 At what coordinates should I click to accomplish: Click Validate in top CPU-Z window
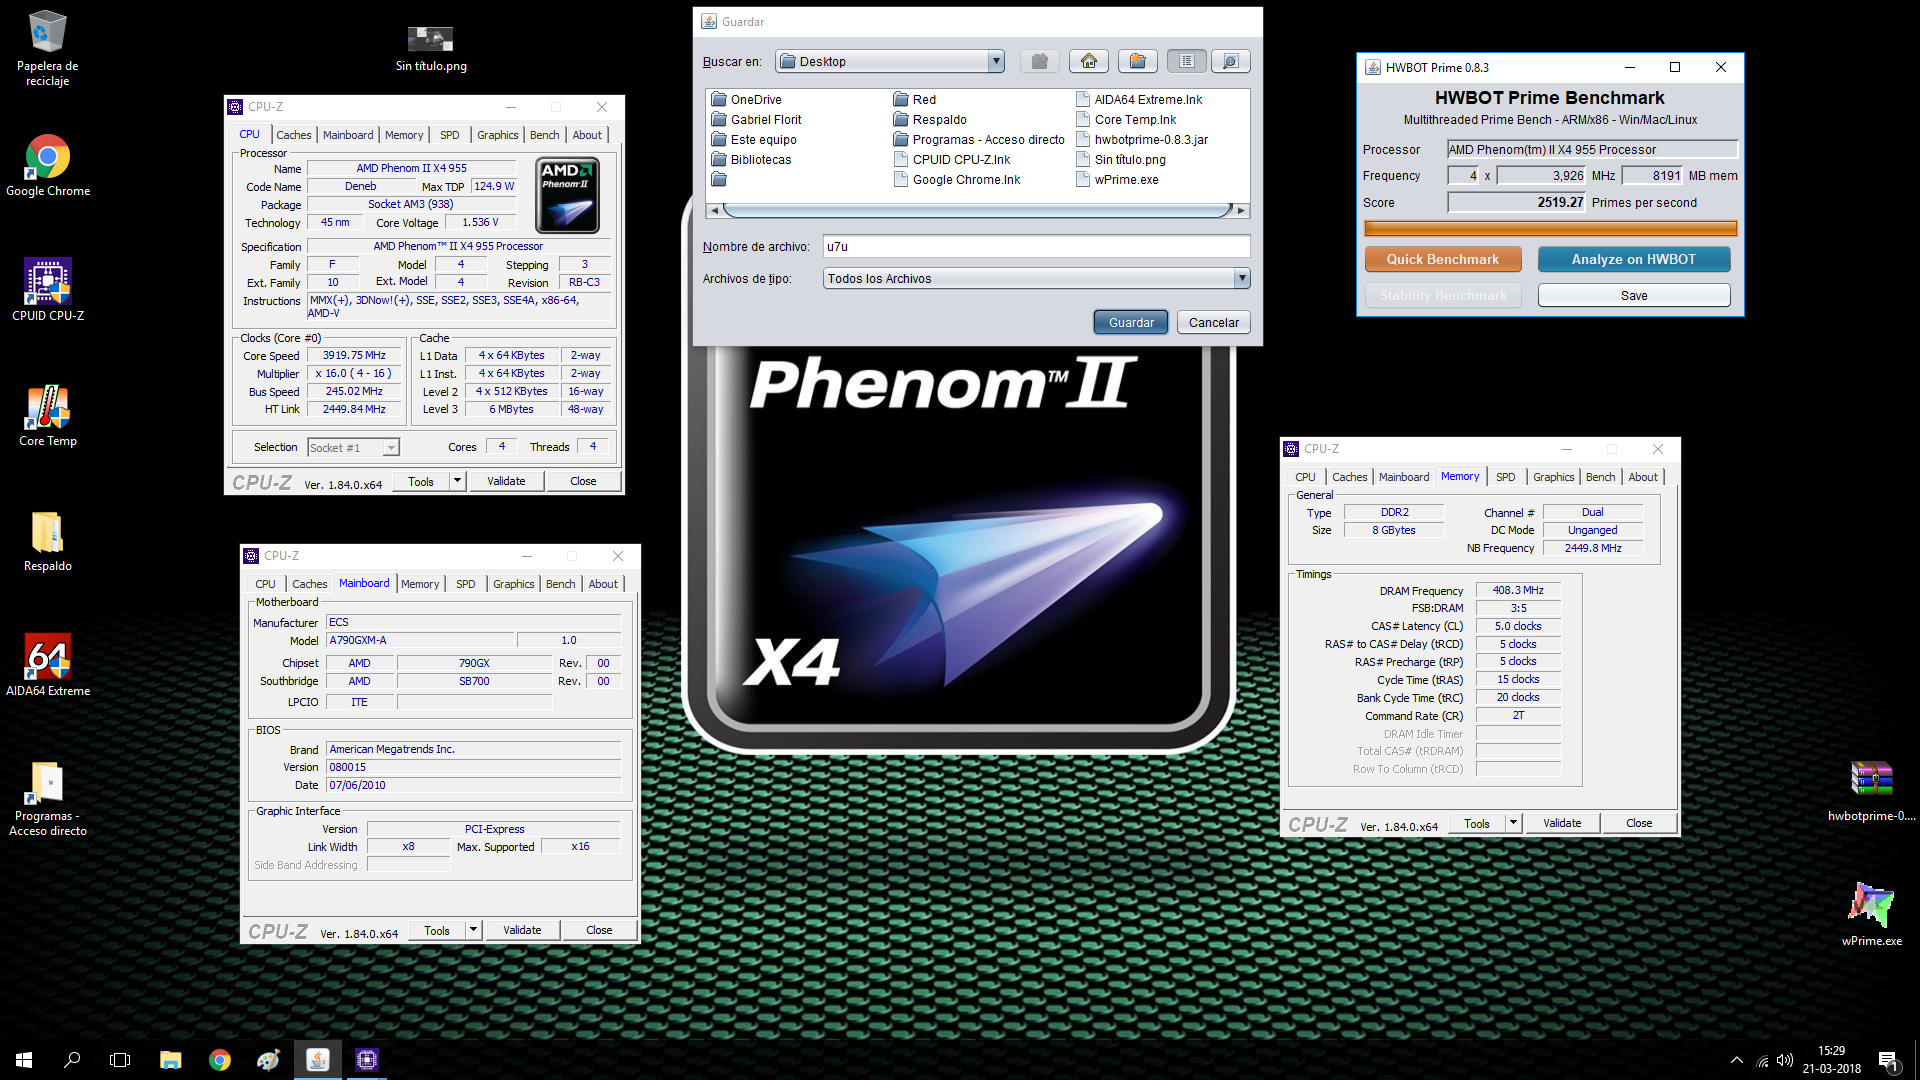[x=506, y=481]
